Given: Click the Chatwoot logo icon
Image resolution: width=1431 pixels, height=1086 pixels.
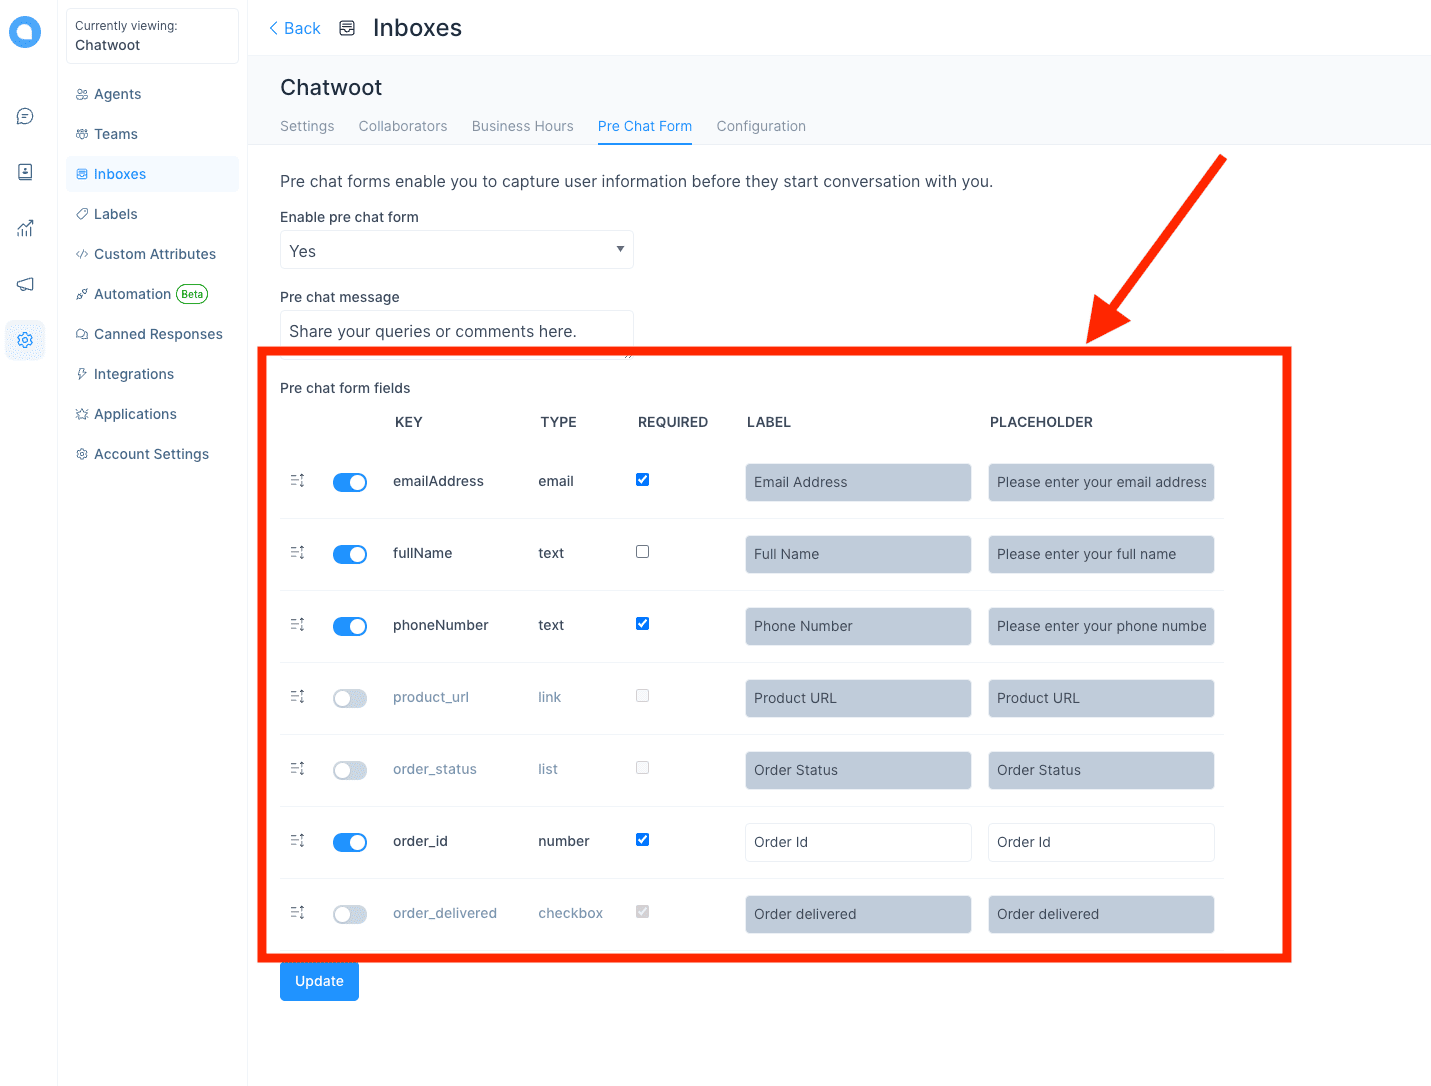Looking at the screenshot, I should coord(25,32).
